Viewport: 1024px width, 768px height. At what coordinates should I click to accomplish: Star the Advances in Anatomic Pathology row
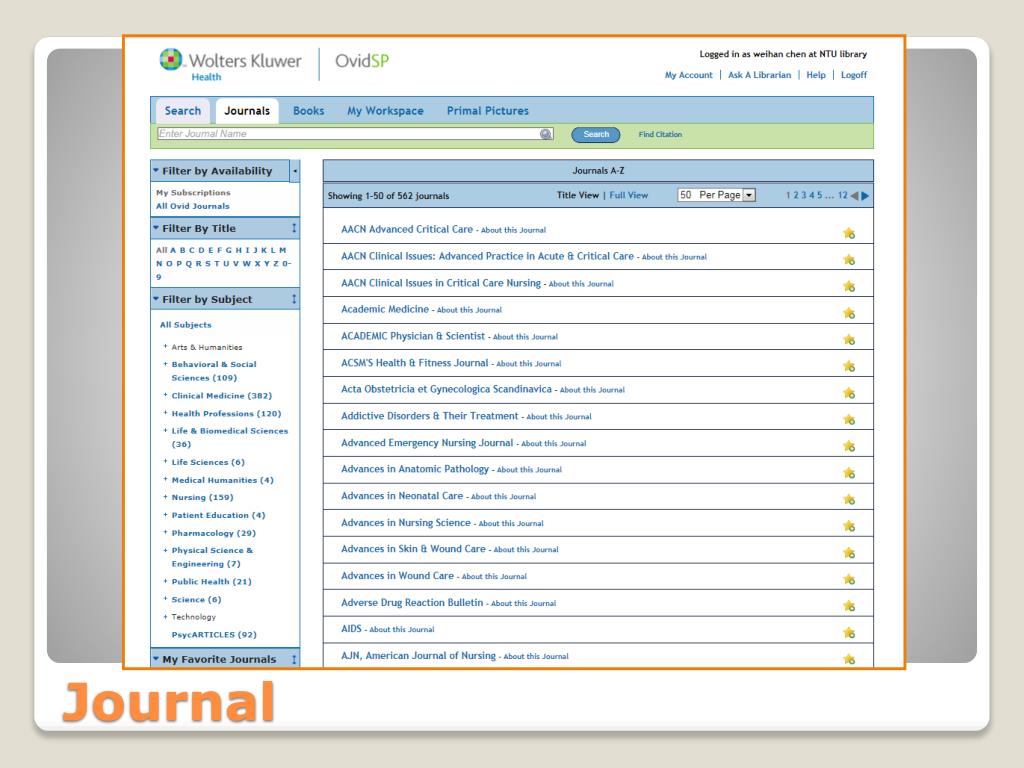pos(849,473)
